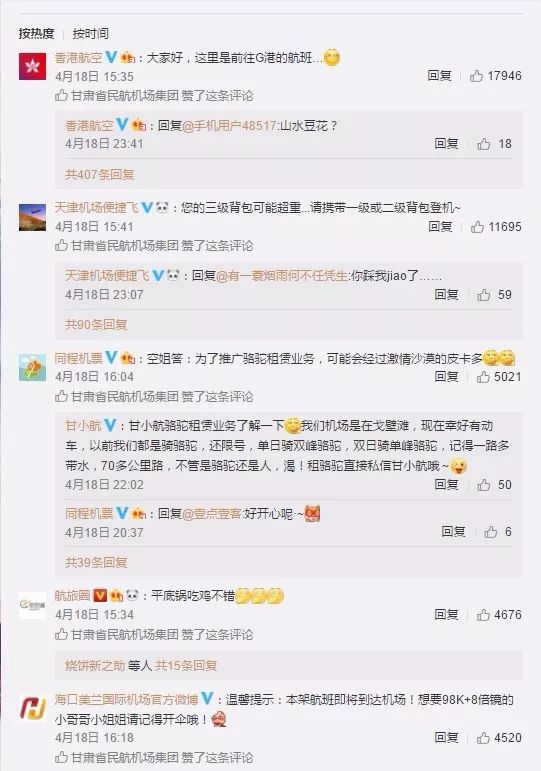Viewport: 541px width, 771px height.
Task: Expand 共407条回复 replies
Action: click(100, 175)
